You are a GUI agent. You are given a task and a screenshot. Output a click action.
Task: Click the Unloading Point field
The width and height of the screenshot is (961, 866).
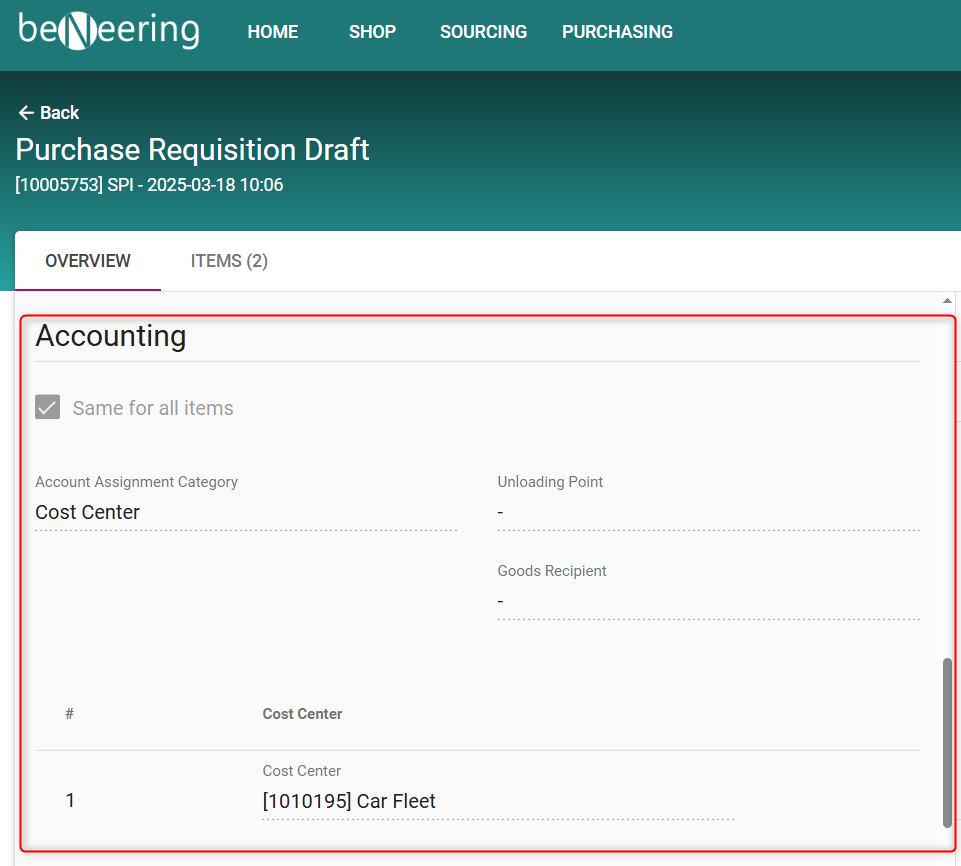click(x=707, y=512)
